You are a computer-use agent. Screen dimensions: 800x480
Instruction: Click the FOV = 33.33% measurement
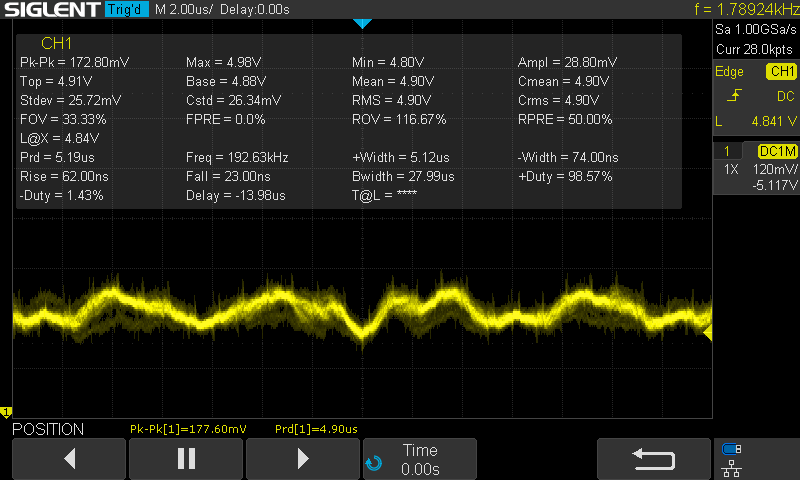[x=63, y=119]
